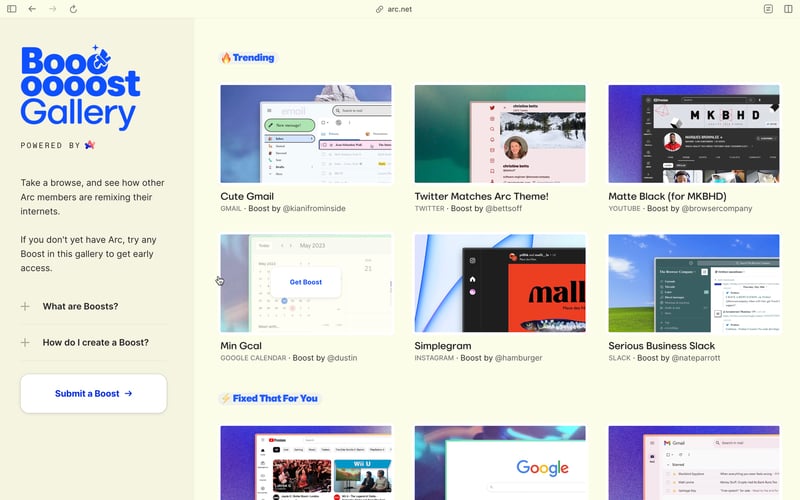The height and width of the screenshot is (500, 800).
Task: Open the Simplegram boost thumbnail
Action: [500, 283]
